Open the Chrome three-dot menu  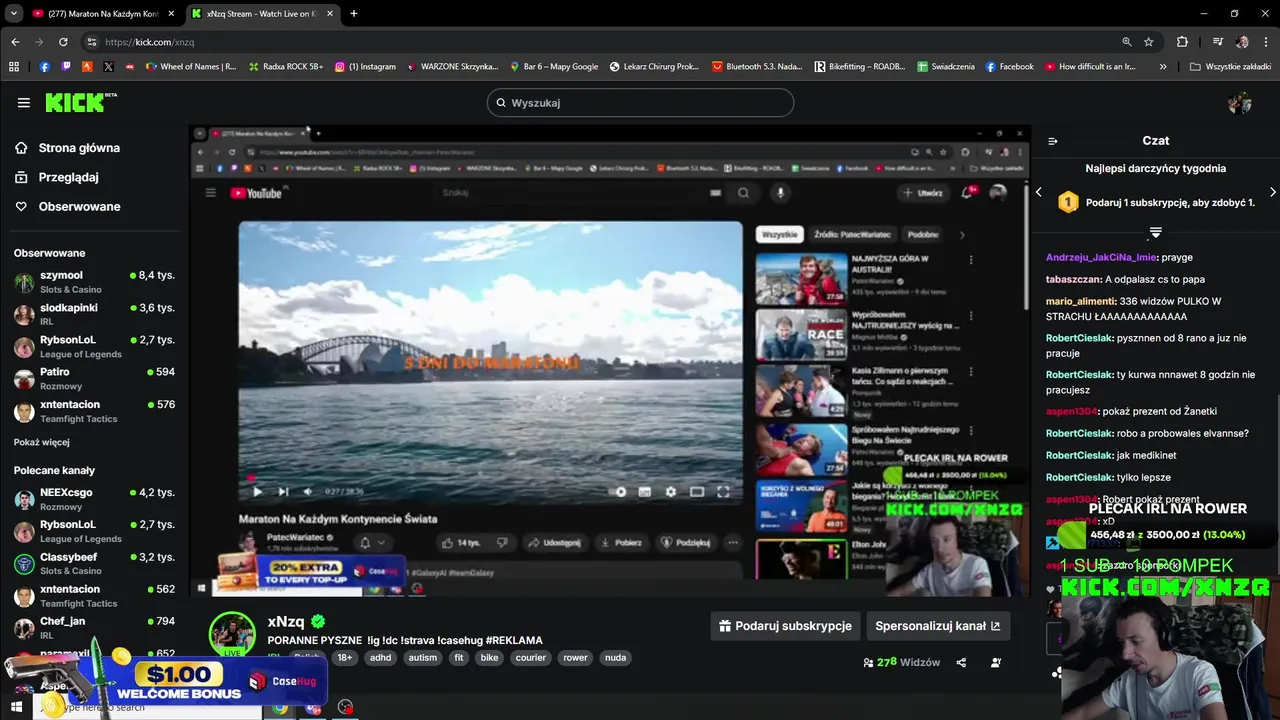(1266, 42)
